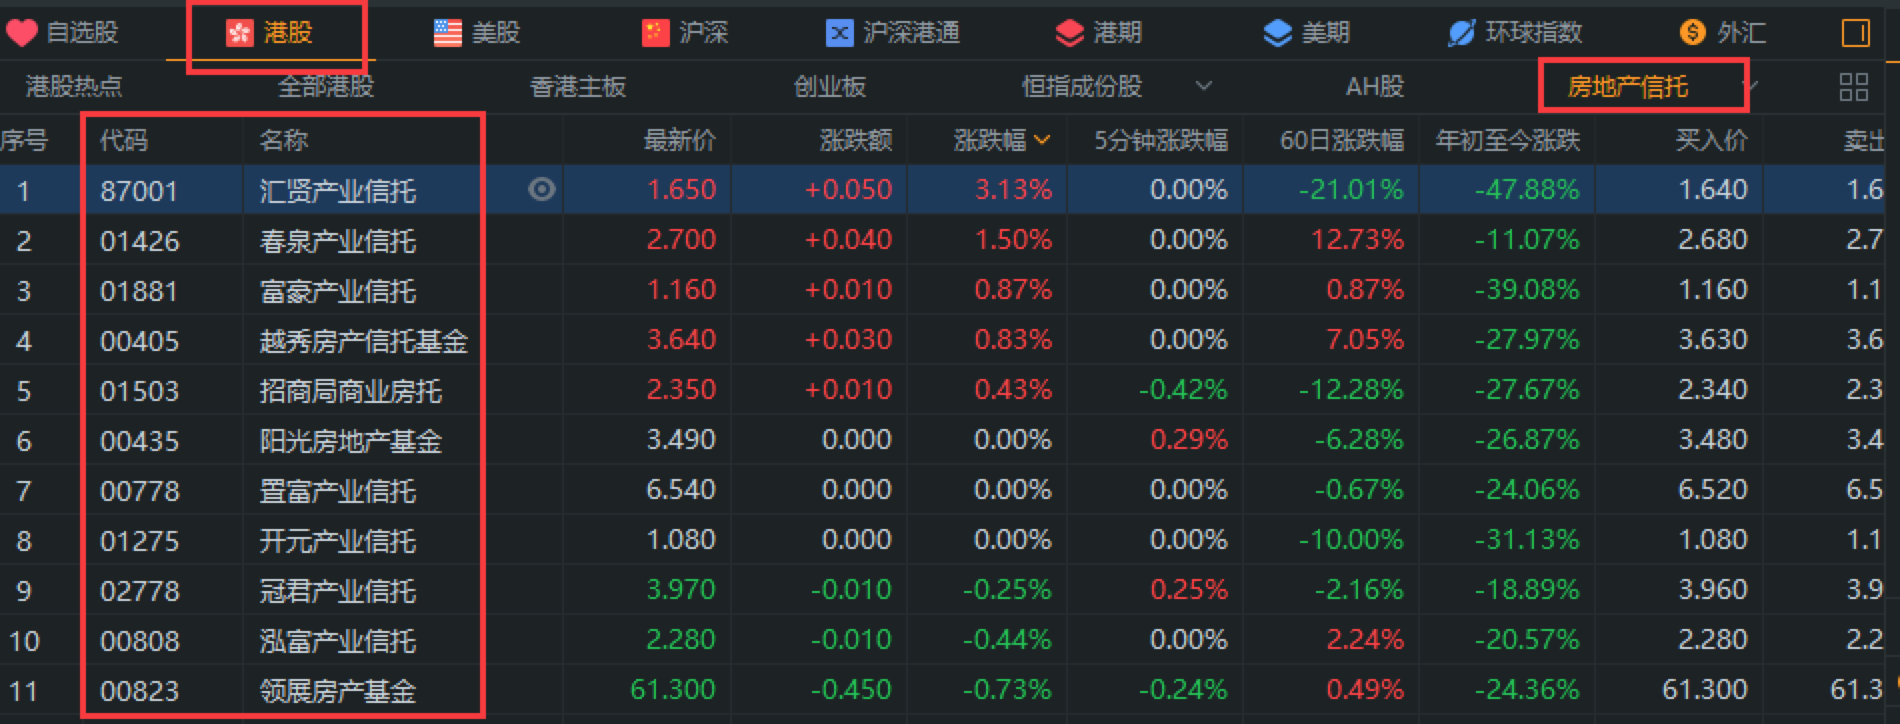
Task: Click the globe icon for 环球指数
Action: [1461, 34]
